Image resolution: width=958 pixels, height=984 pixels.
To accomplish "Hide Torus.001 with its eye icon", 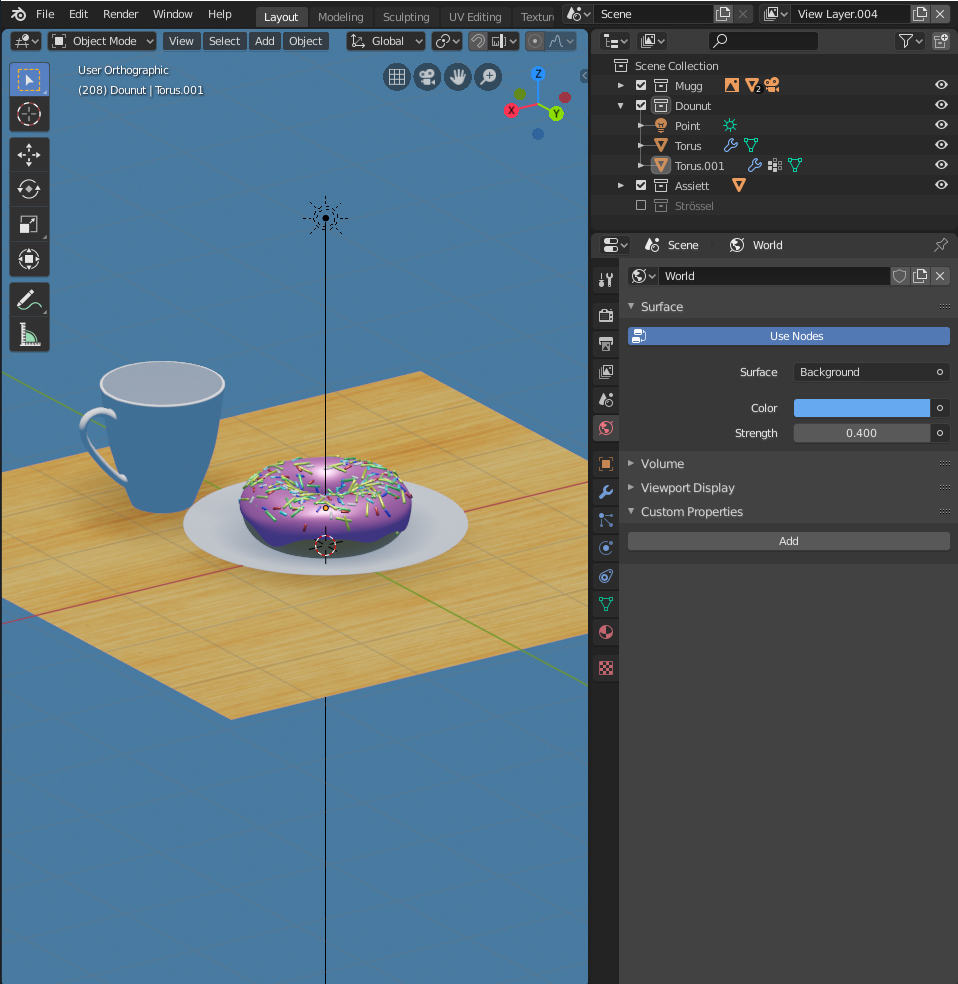I will (x=940, y=166).
